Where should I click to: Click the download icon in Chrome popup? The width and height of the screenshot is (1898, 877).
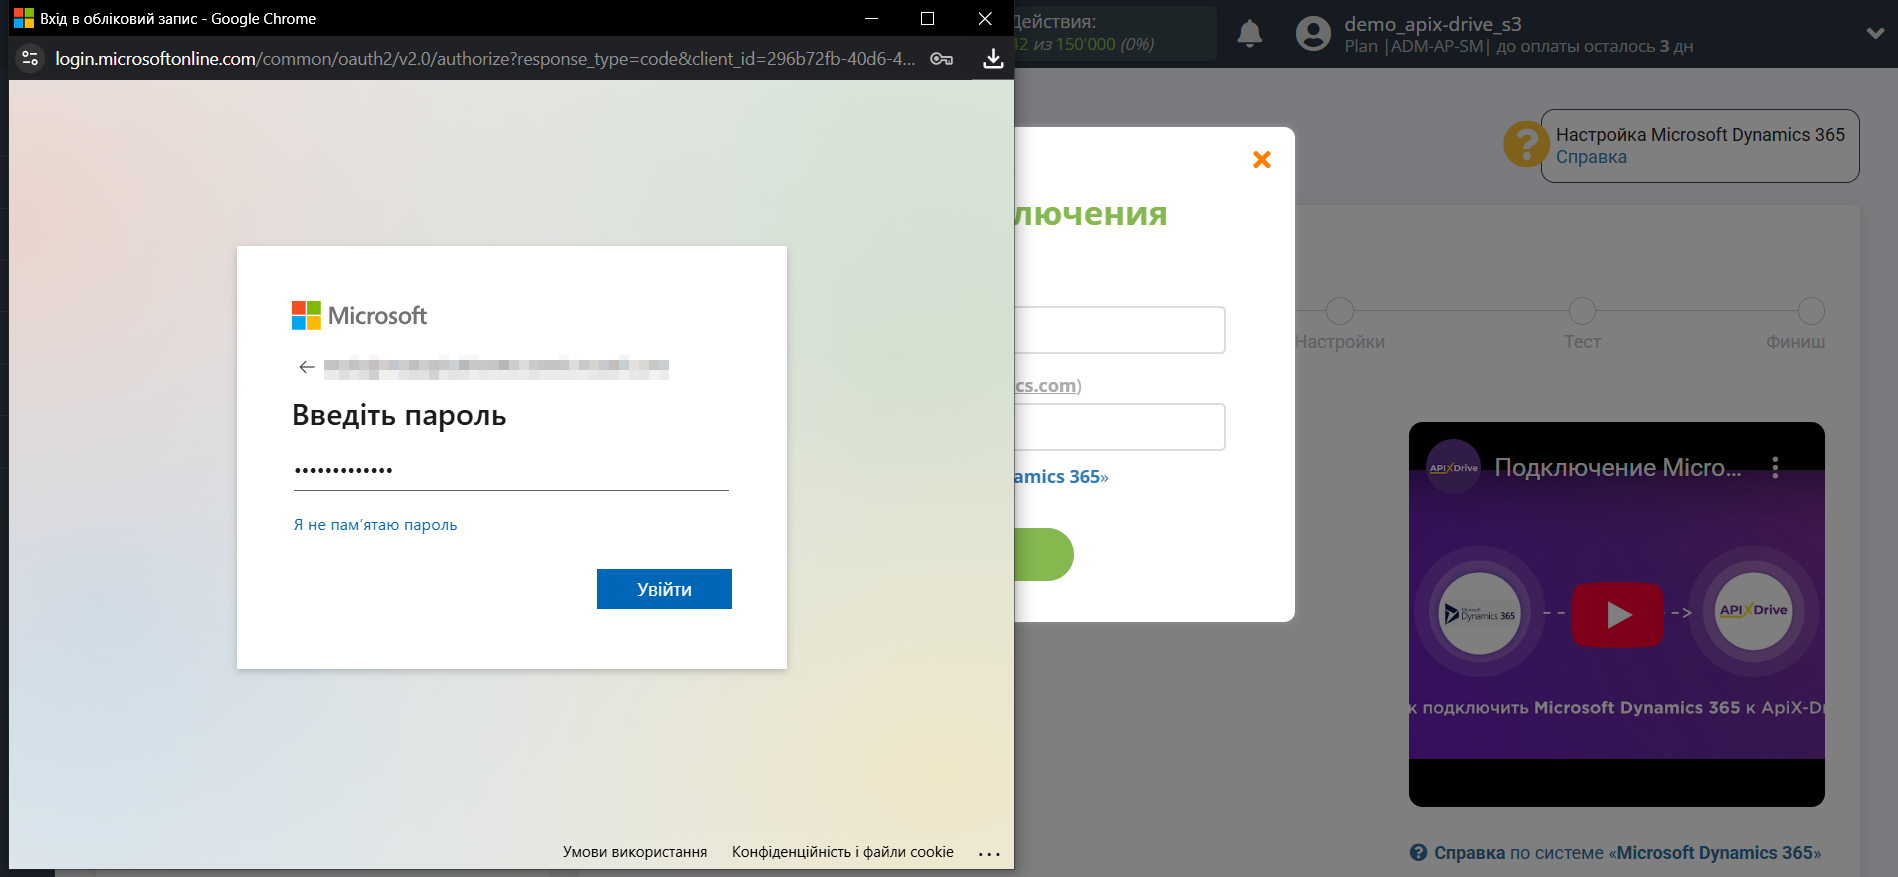pos(993,58)
